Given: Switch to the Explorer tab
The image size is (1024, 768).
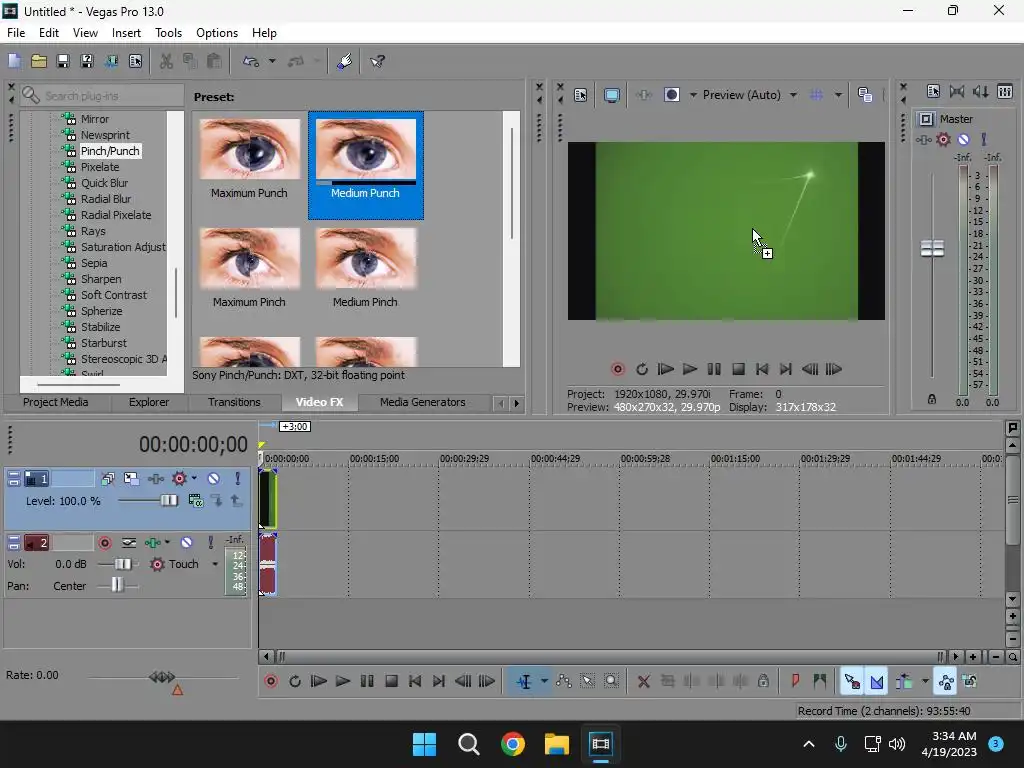Looking at the screenshot, I should click(x=149, y=402).
